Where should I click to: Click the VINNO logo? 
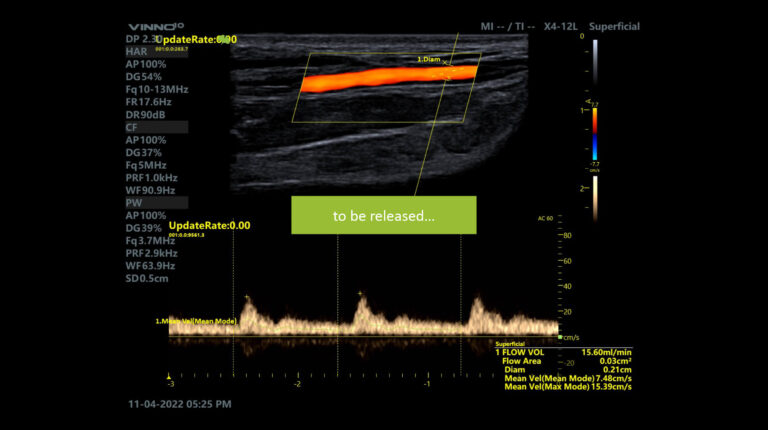coord(156,26)
